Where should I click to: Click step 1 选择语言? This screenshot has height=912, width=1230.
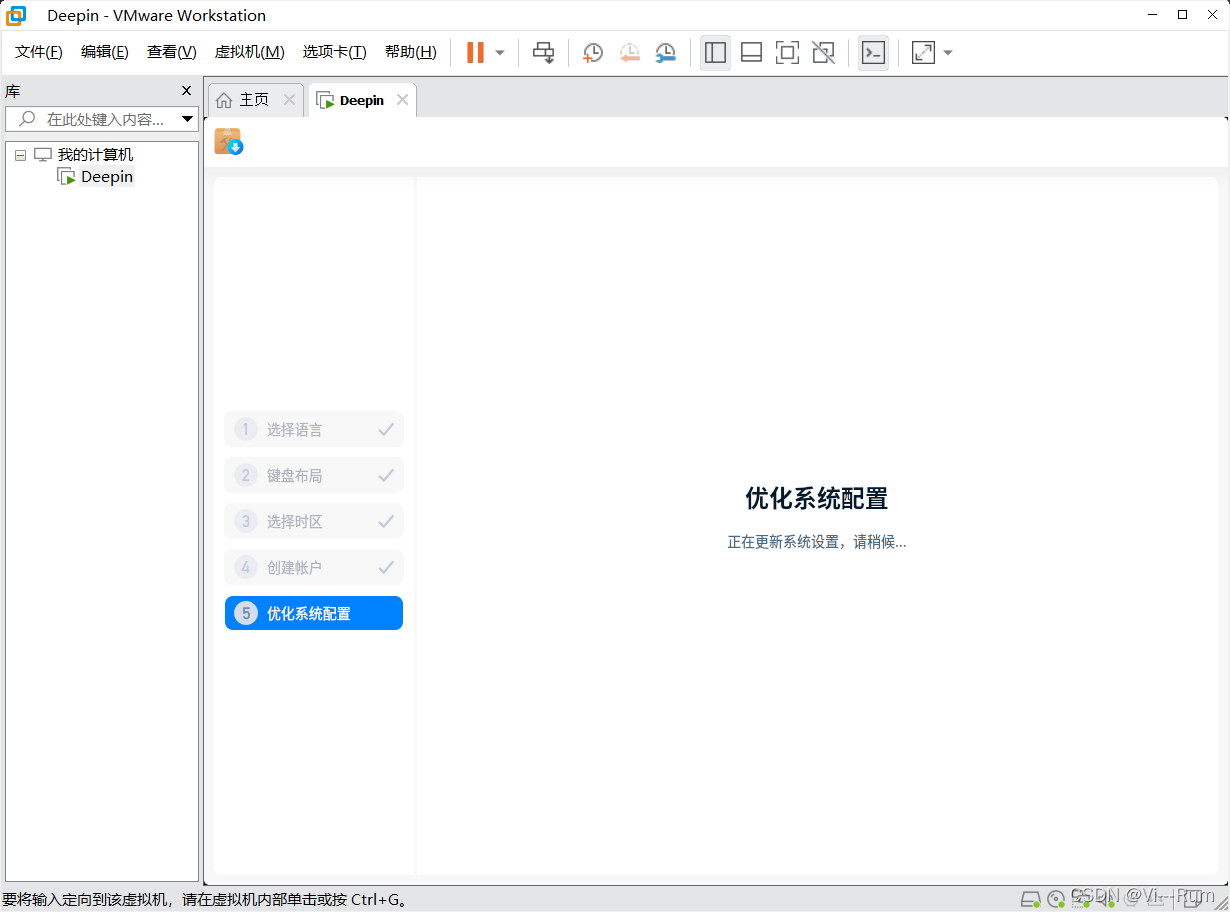pyautogui.click(x=314, y=429)
